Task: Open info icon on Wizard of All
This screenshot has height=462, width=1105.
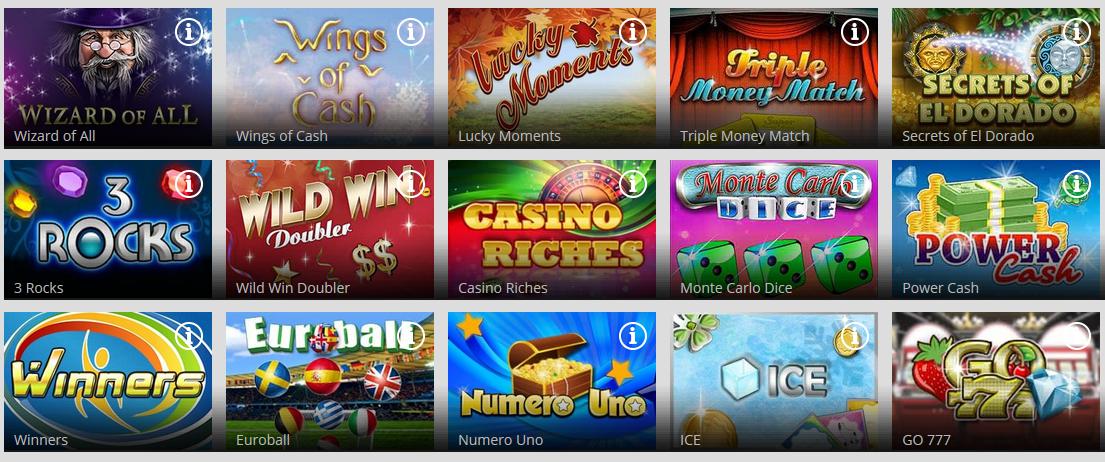Action: tap(189, 32)
